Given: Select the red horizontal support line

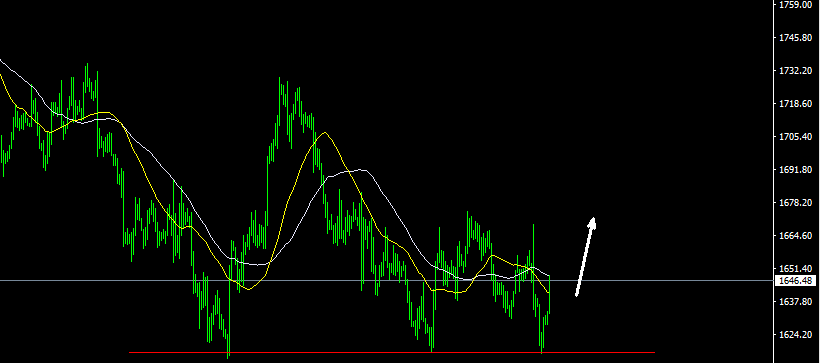Looking at the screenshot, I should [392, 353].
